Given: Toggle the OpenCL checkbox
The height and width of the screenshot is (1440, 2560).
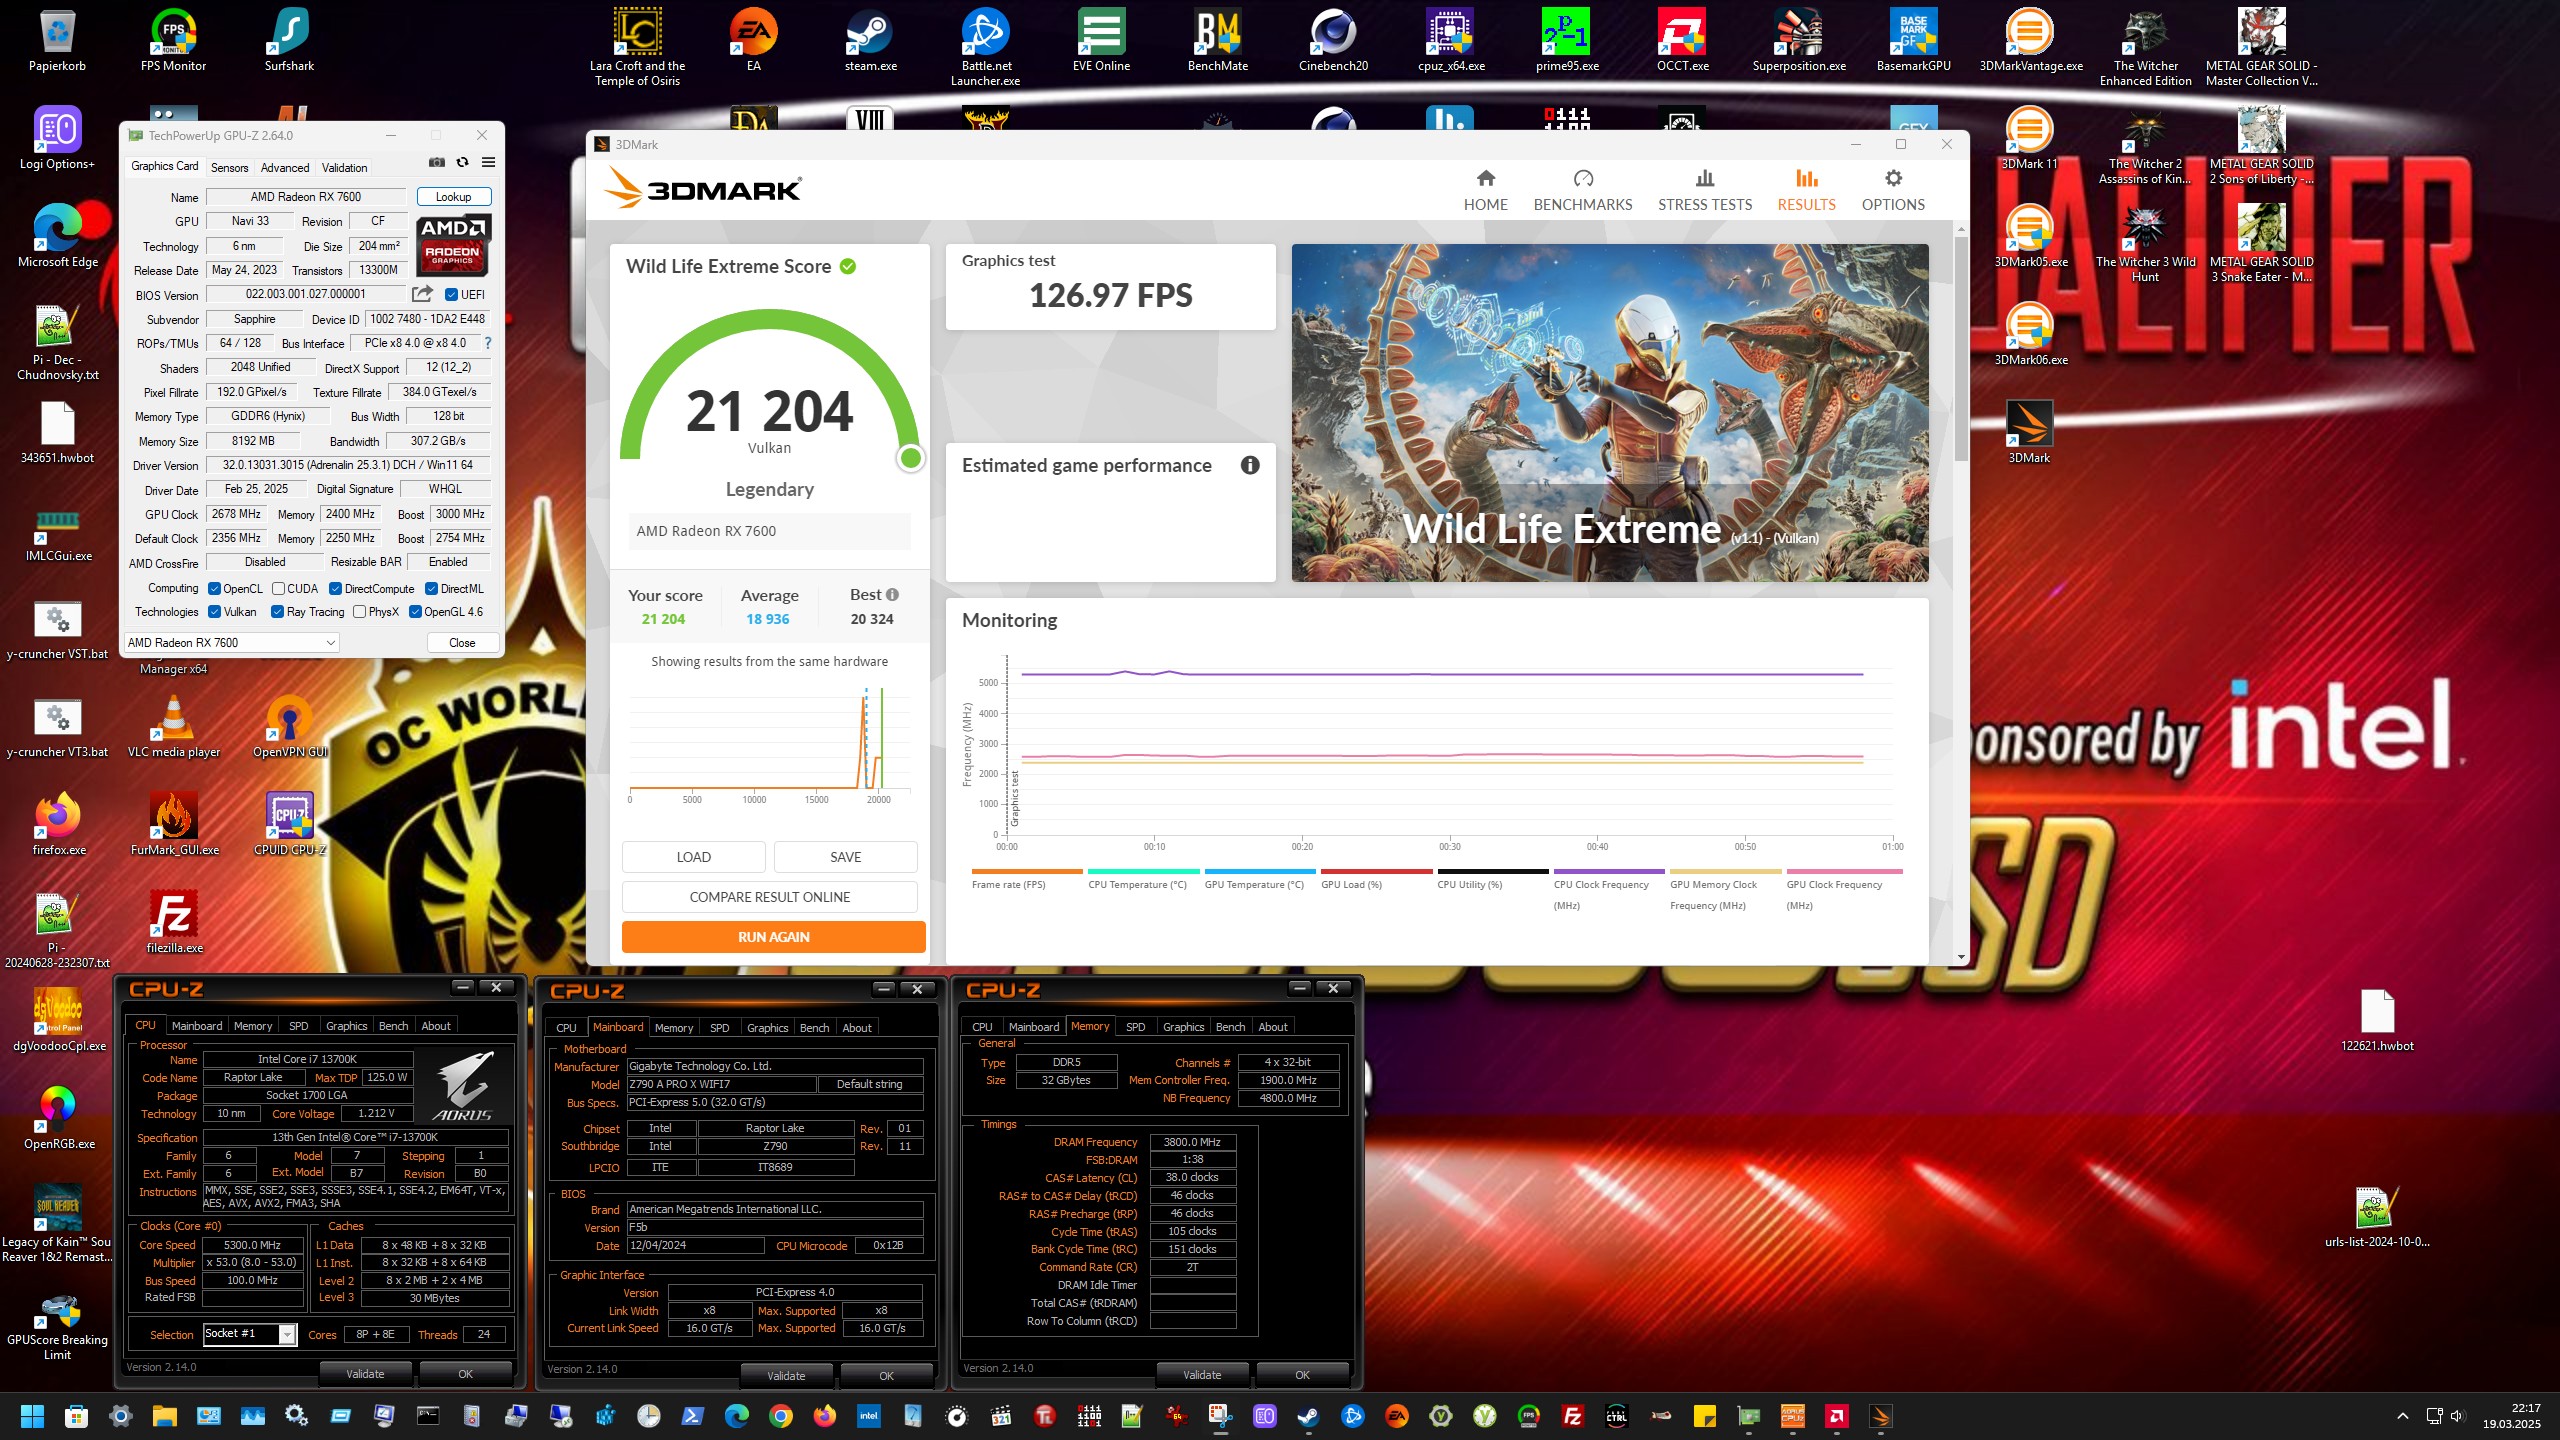Looking at the screenshot, I should (x=214, y=588).
